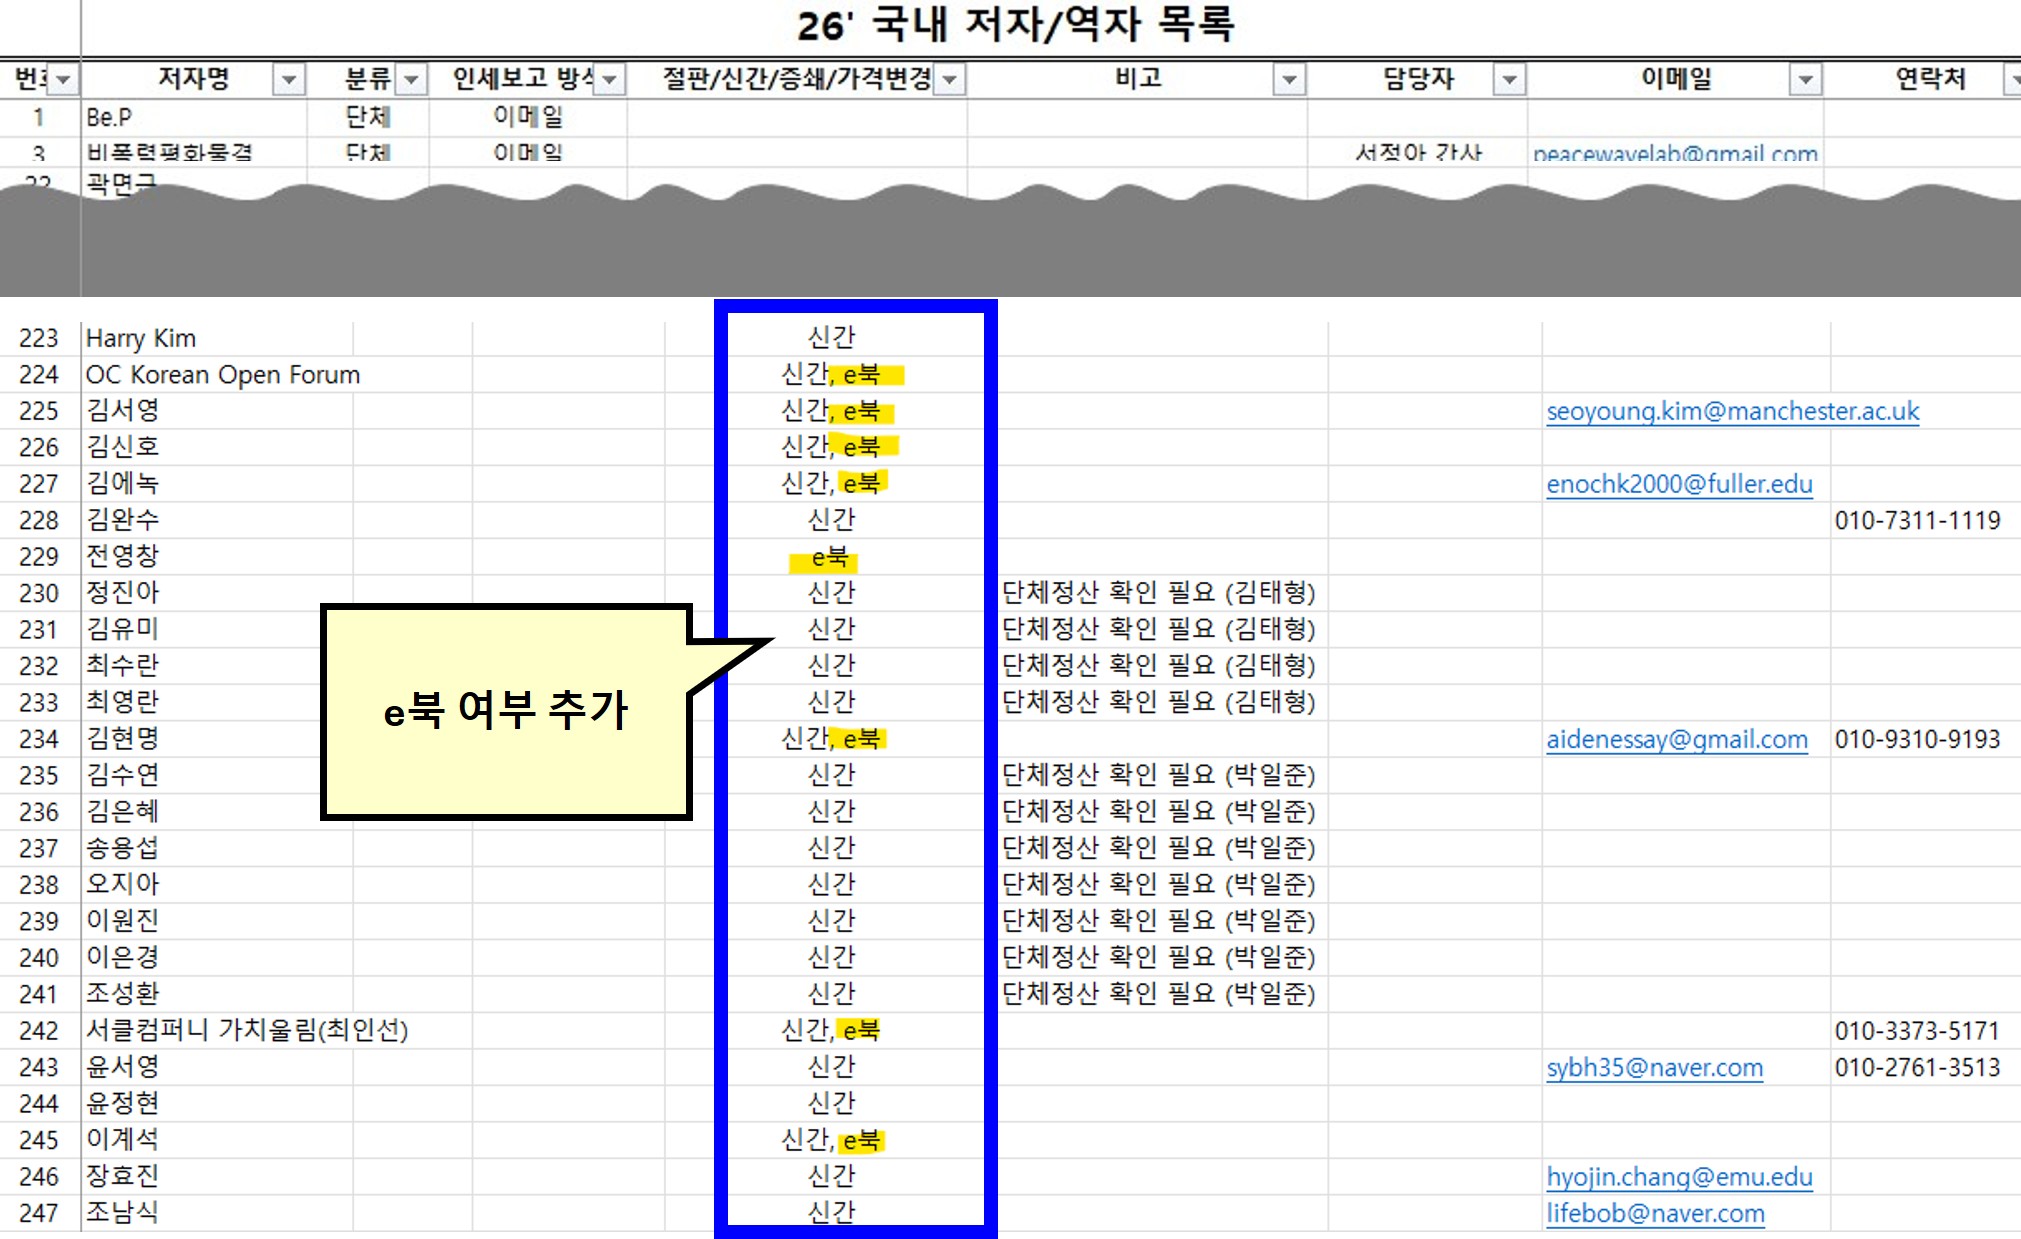The width and height of the screenshot is (2021, 1239).
Task: Open the 담당자 column filter dropdown
Action: pyautogui.click(x=1509, y=79)
